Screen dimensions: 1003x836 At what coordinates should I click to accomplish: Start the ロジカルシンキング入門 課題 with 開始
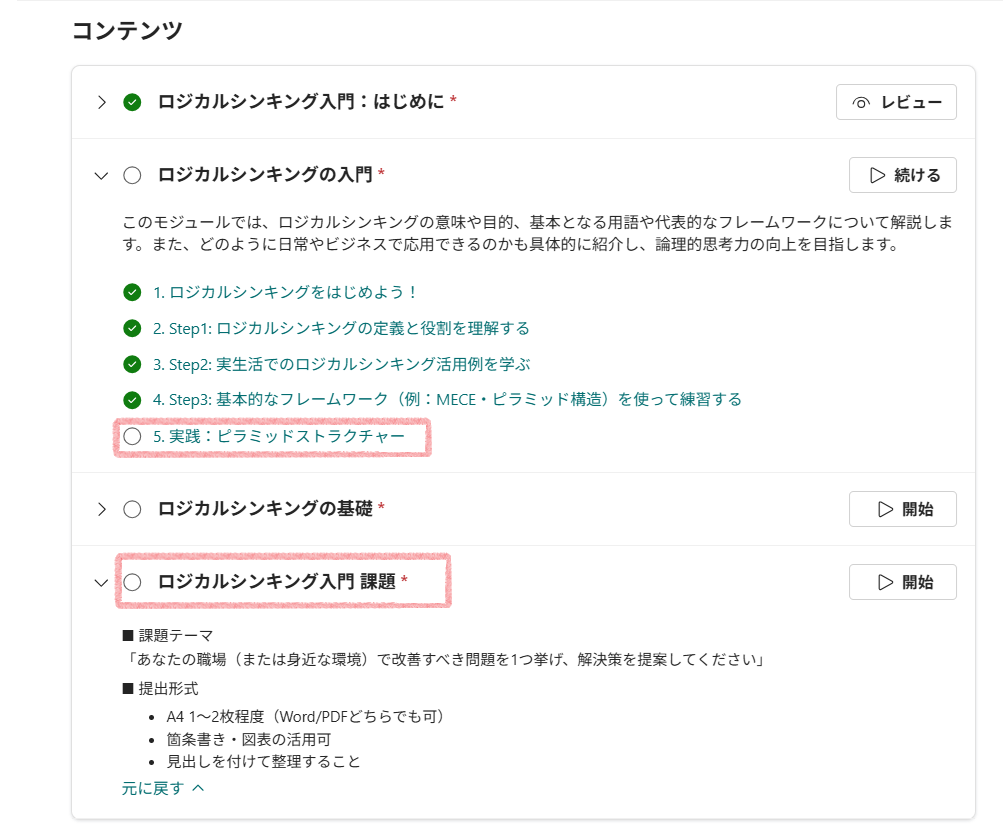(903, 582)
